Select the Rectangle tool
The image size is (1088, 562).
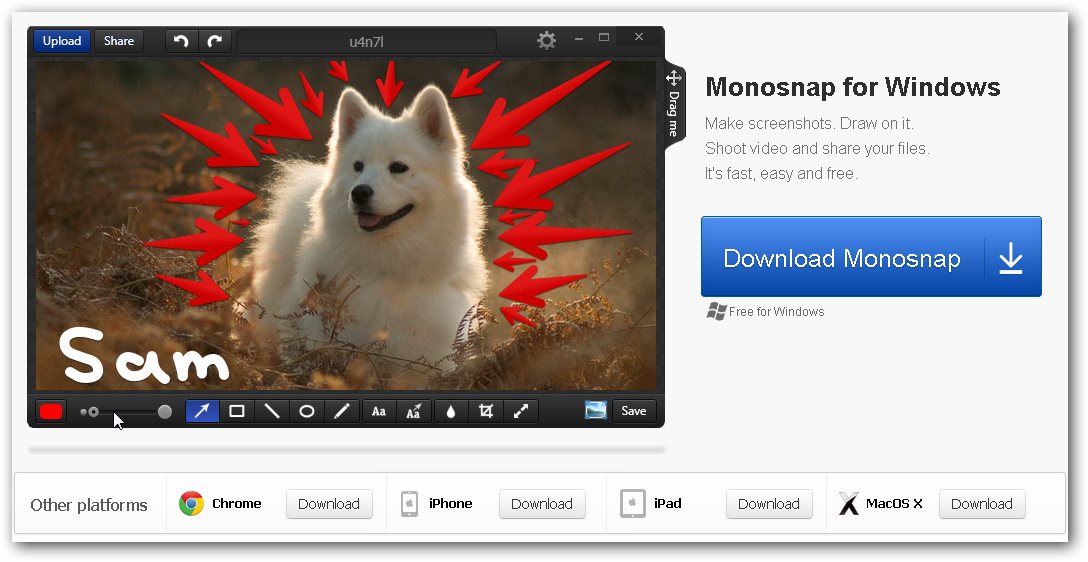(237, 411)
